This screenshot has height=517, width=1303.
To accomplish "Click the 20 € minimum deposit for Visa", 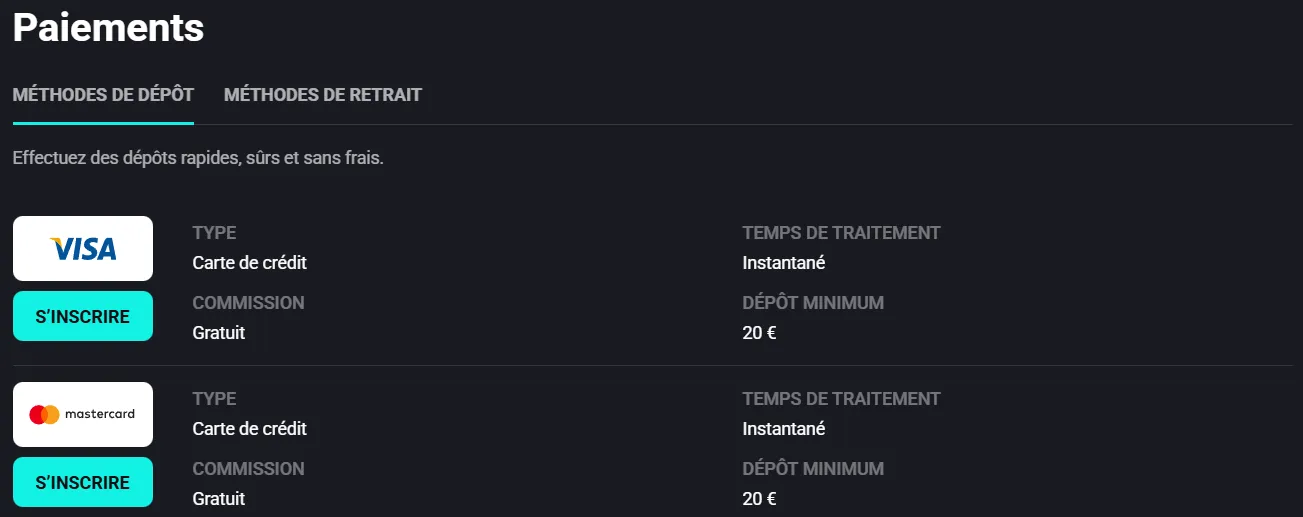I will [759, 333].
